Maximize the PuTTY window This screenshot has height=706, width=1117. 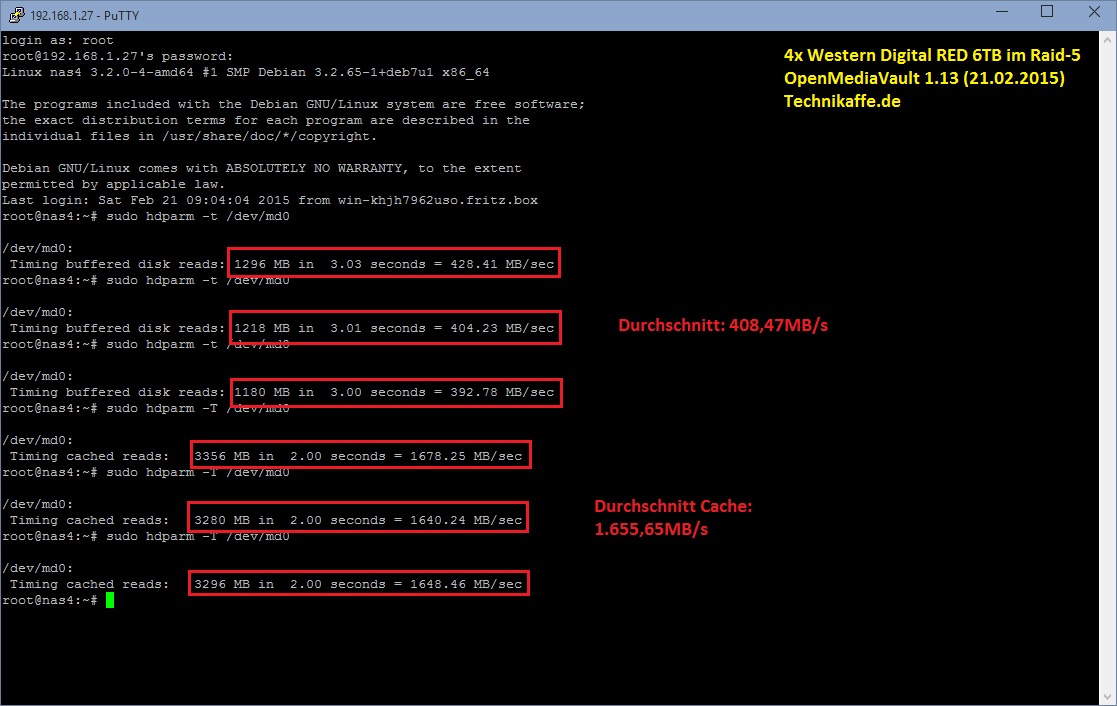click(1047, 12)
